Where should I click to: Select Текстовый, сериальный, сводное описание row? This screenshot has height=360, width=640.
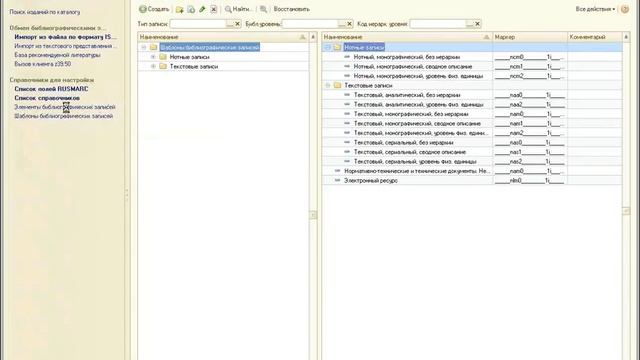[x=472, y=152]
